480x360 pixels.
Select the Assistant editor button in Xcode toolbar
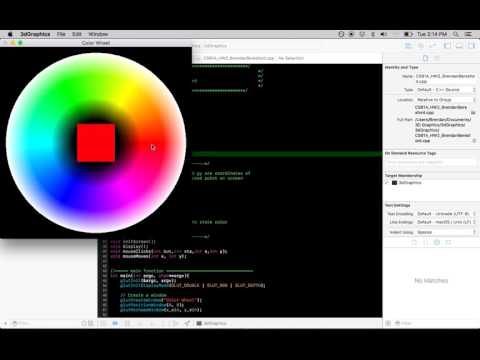tap(421, 46)
